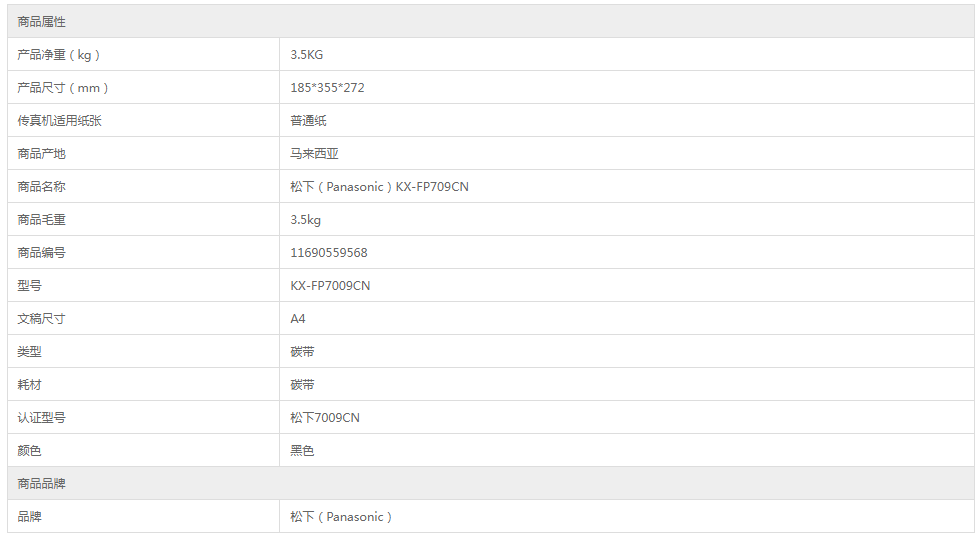Click the 商品品牌 section header
Viewport: 979px width, 540px height.
click(42, 484)
